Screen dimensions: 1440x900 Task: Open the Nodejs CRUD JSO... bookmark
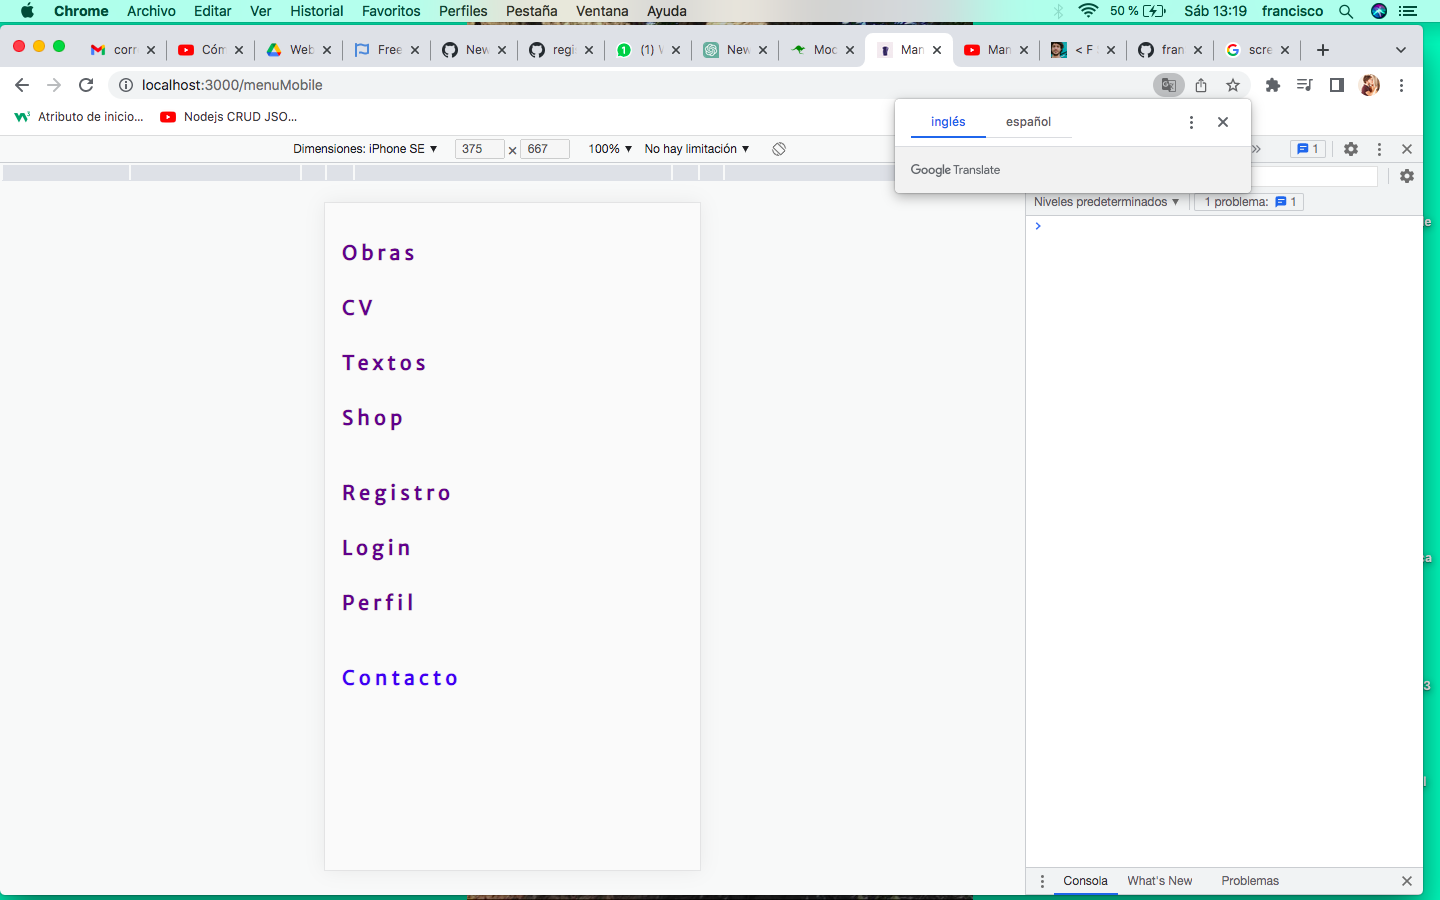tap(229, 117)
